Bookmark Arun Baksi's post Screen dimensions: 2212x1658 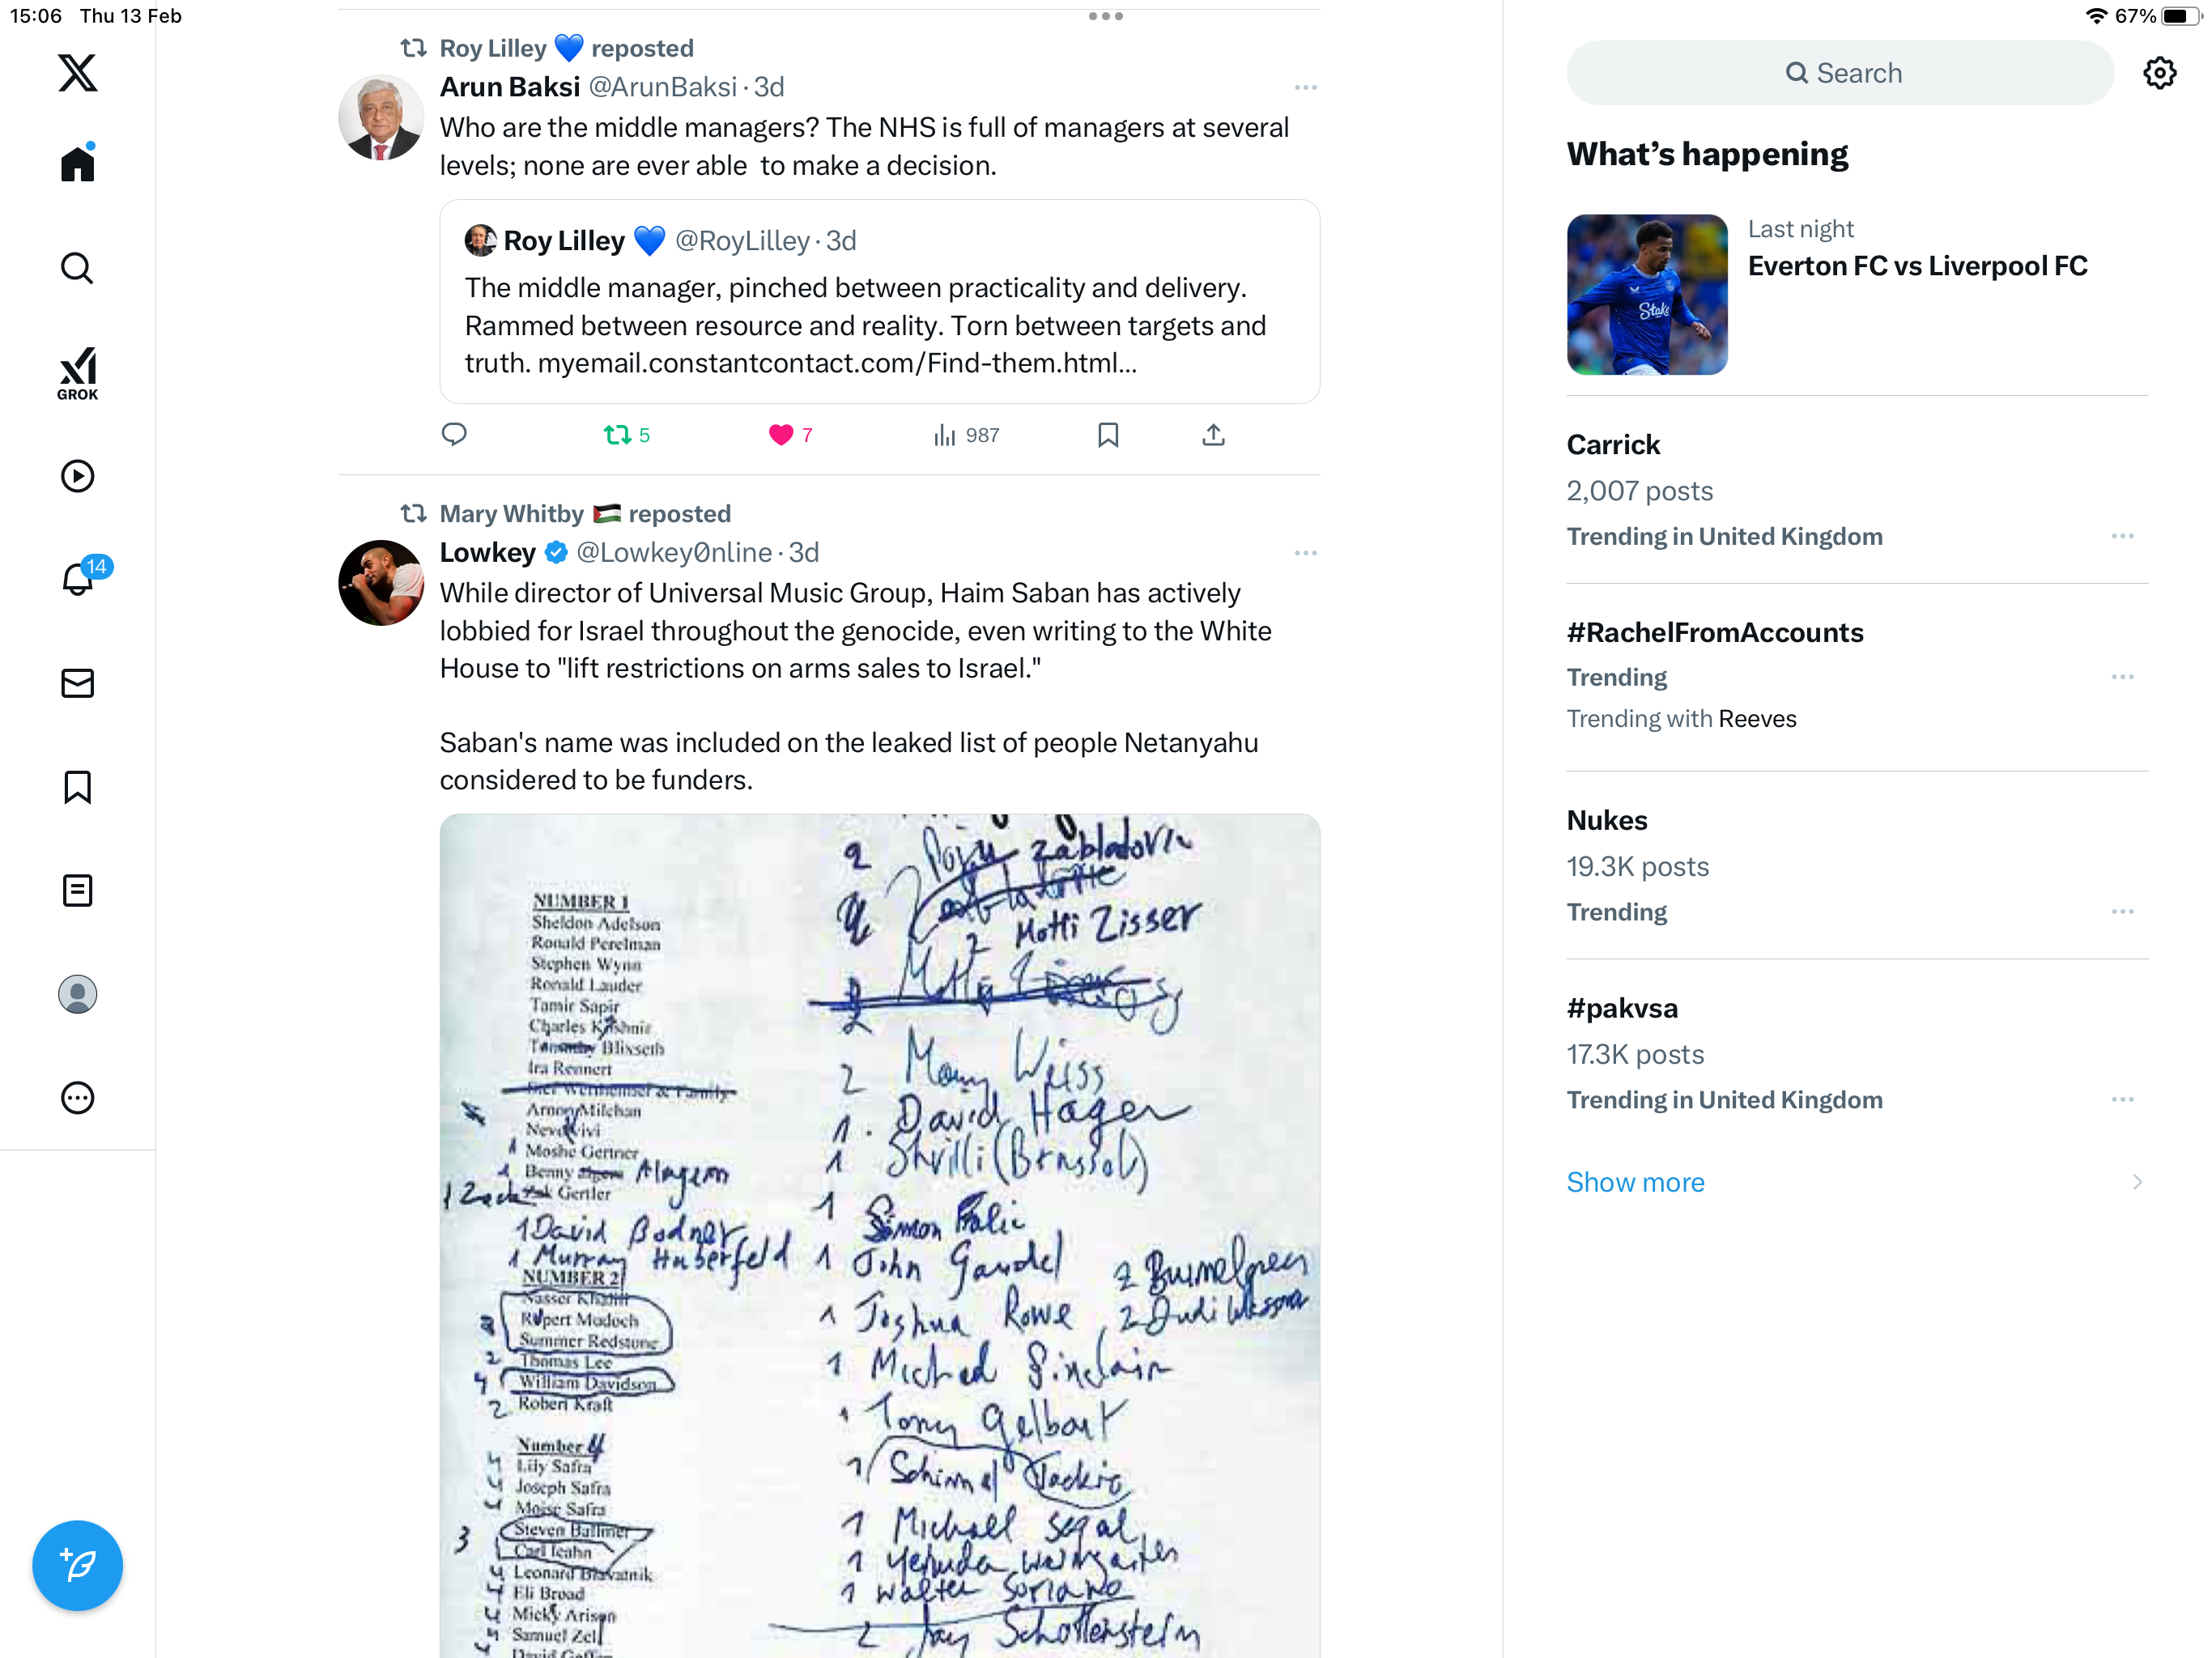pos(1108,435)
